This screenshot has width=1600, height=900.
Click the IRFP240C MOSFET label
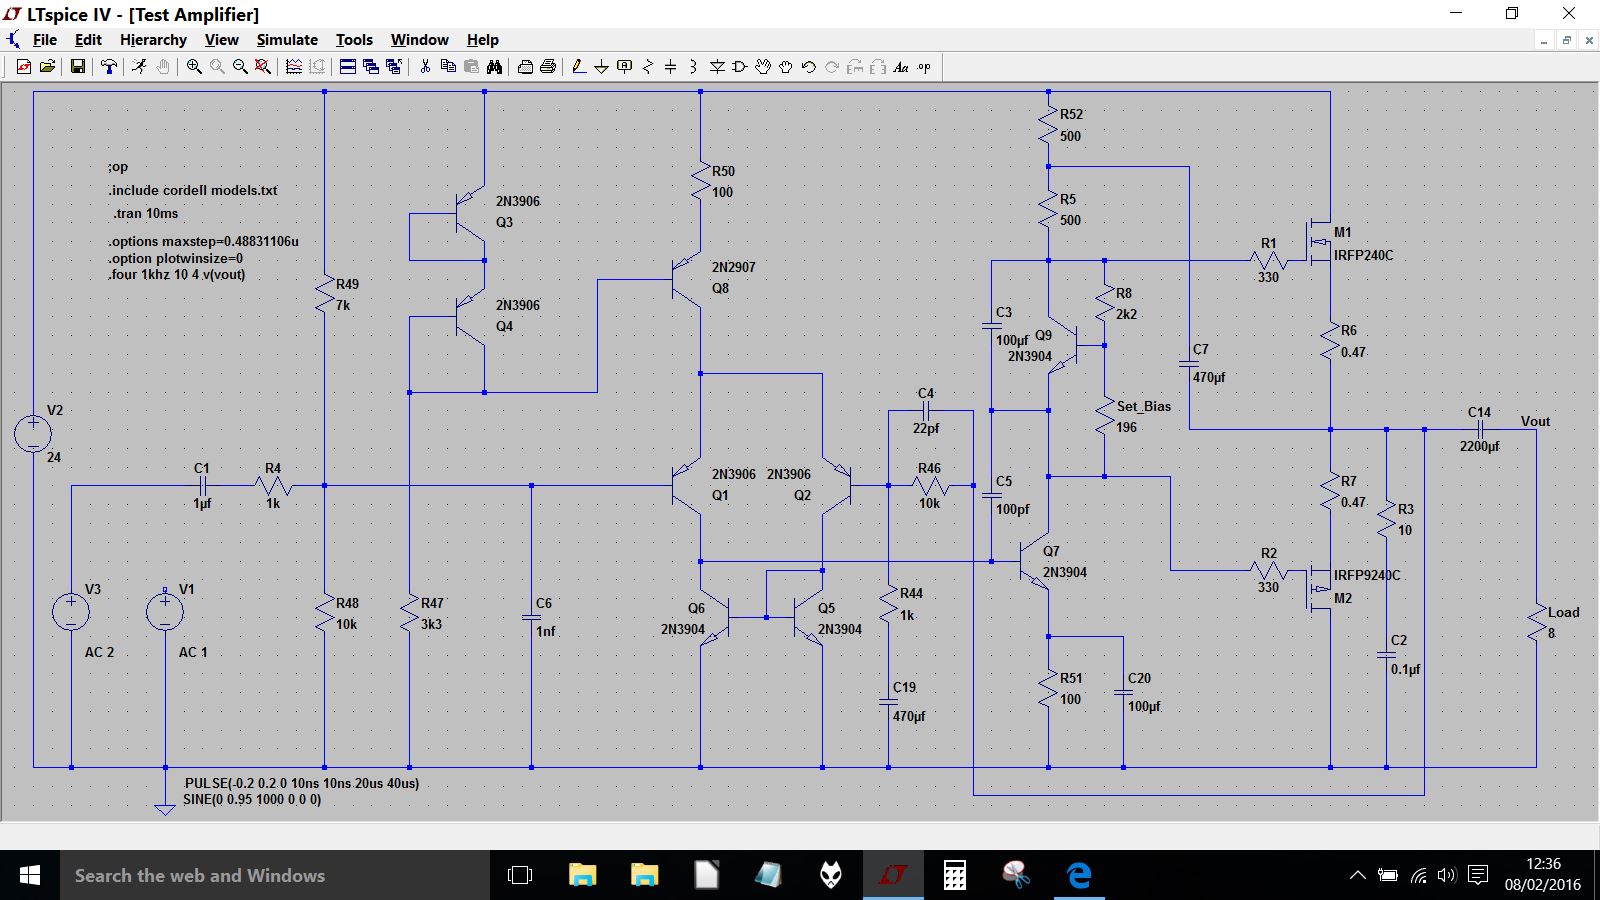1364,255
